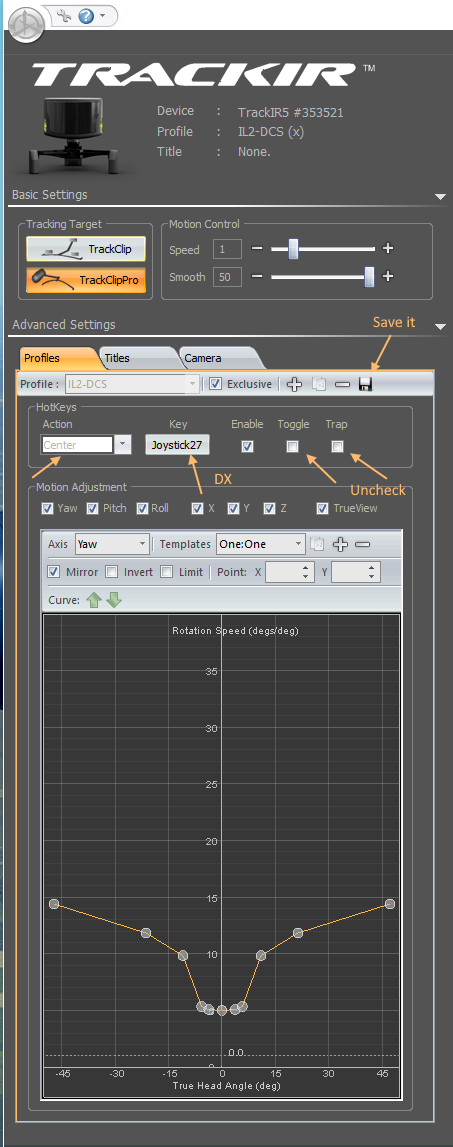Collapse the Advanced Settings section arrow
This screenshot has width=453, height=1147.
(440, 326)
